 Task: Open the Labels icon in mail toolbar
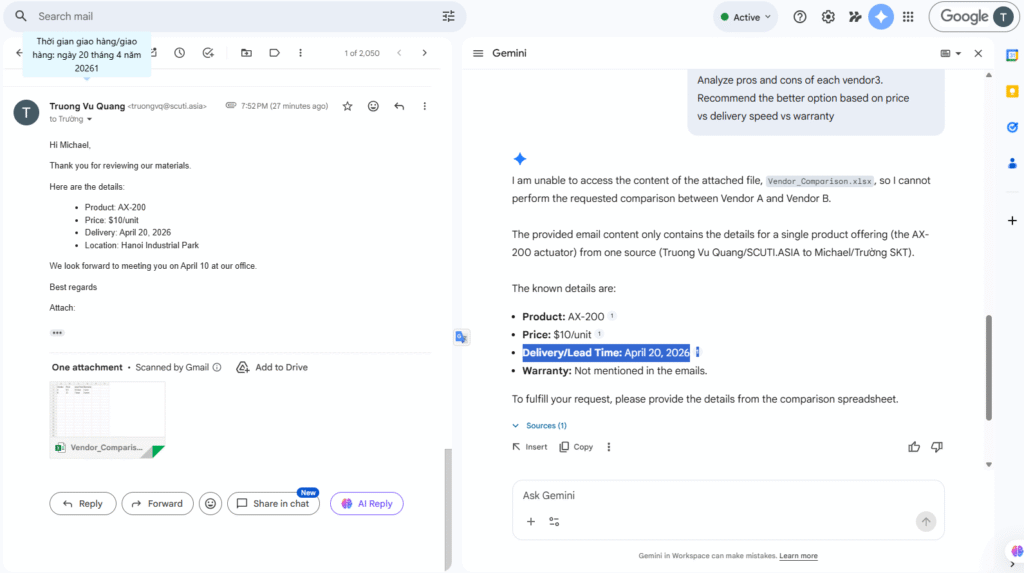(x=274, y=53)
